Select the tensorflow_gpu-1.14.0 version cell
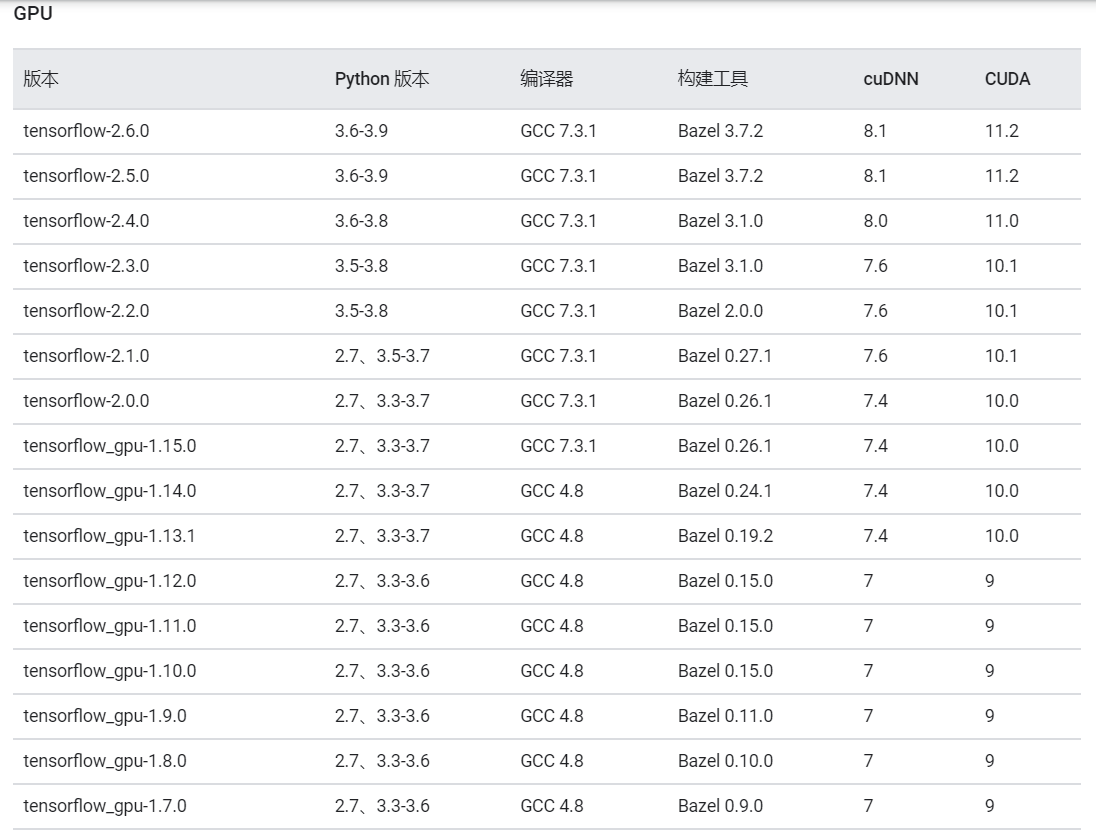Screen dimensions: 1096x830 pyautogui.click(x=110, y=491)
